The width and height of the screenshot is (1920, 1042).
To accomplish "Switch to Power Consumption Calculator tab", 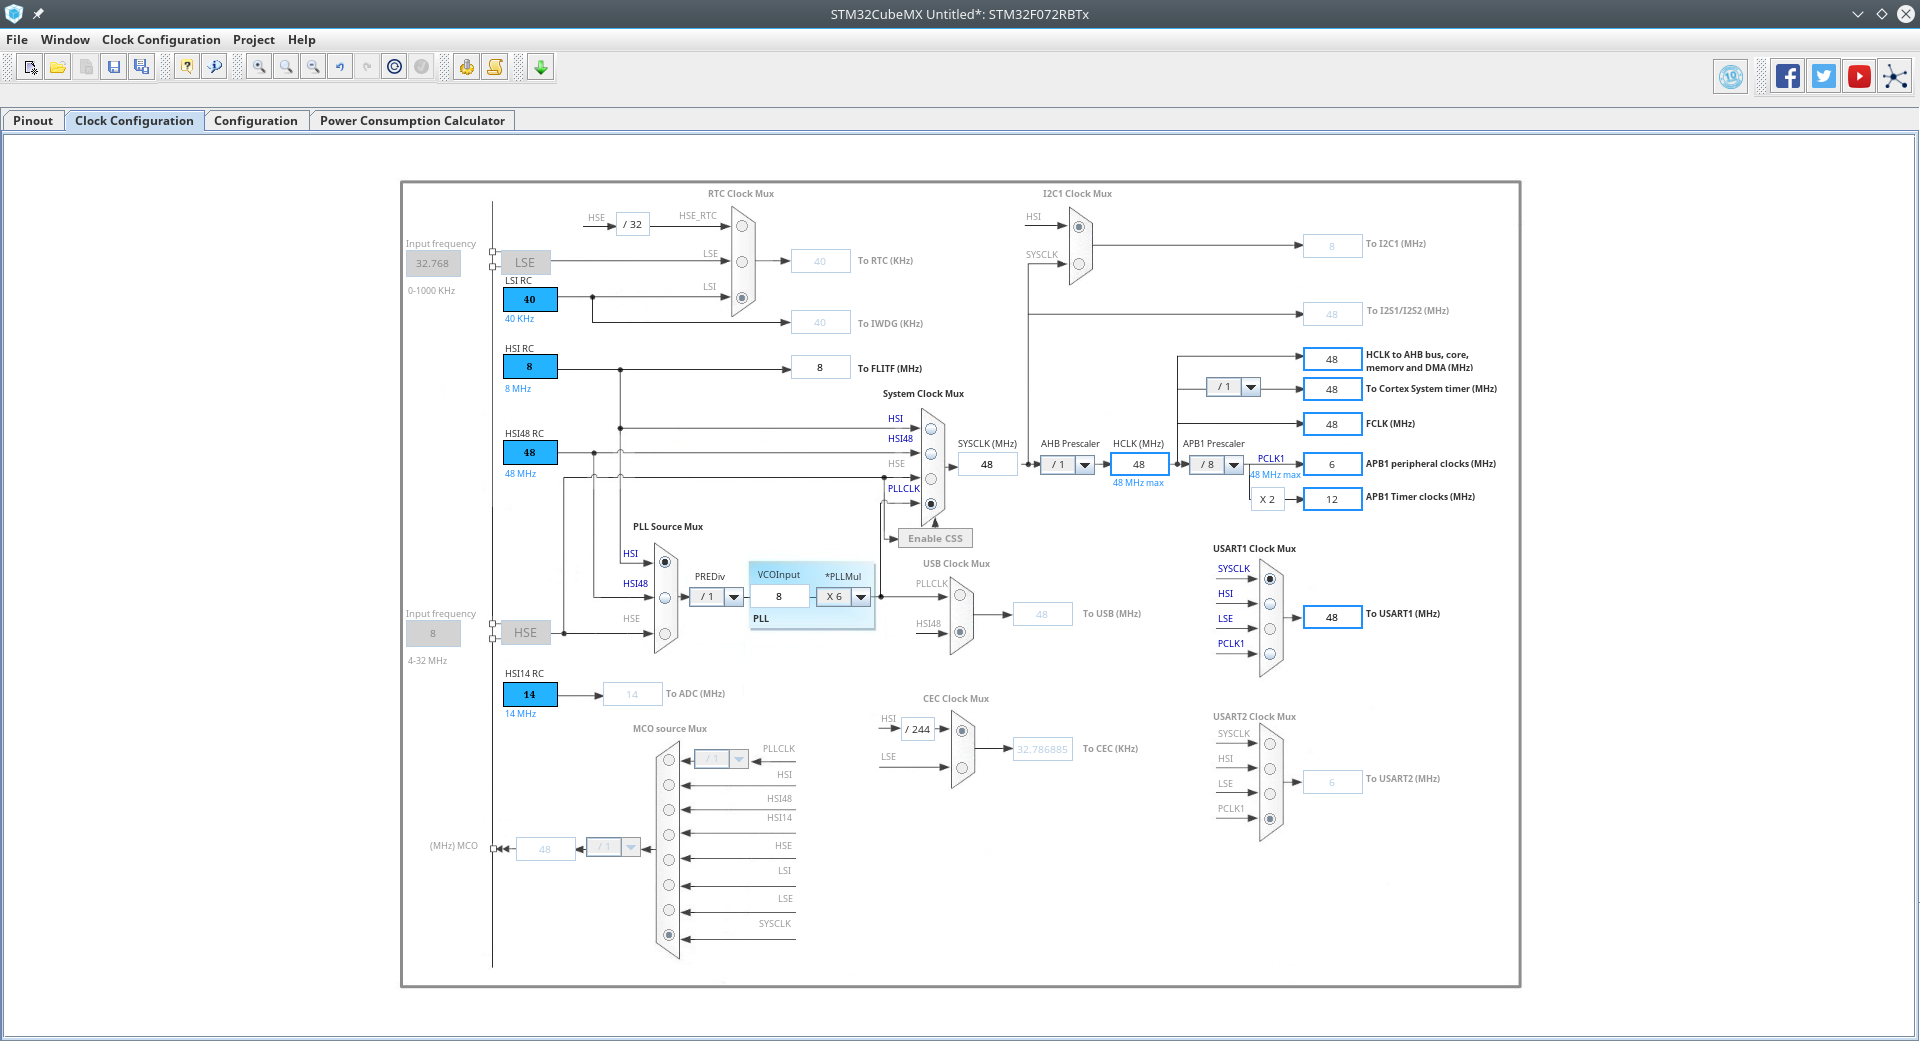I will [x=412, y=121].
